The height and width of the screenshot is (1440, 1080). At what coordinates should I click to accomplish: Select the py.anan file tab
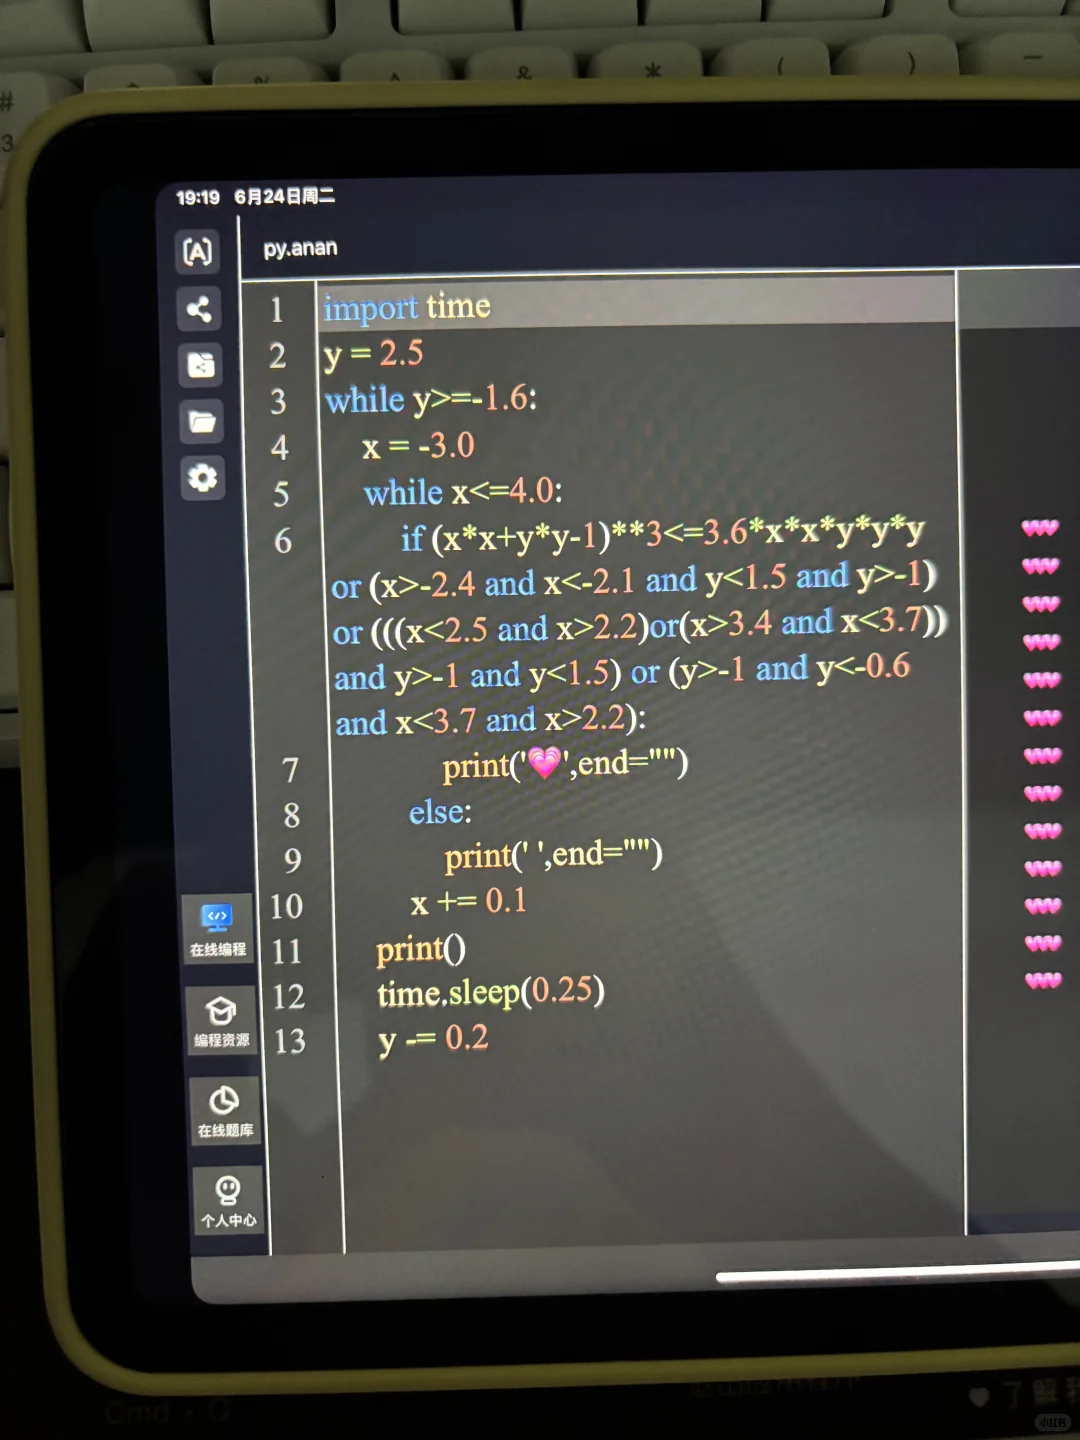pyautogui.click(x=300, y=248)
